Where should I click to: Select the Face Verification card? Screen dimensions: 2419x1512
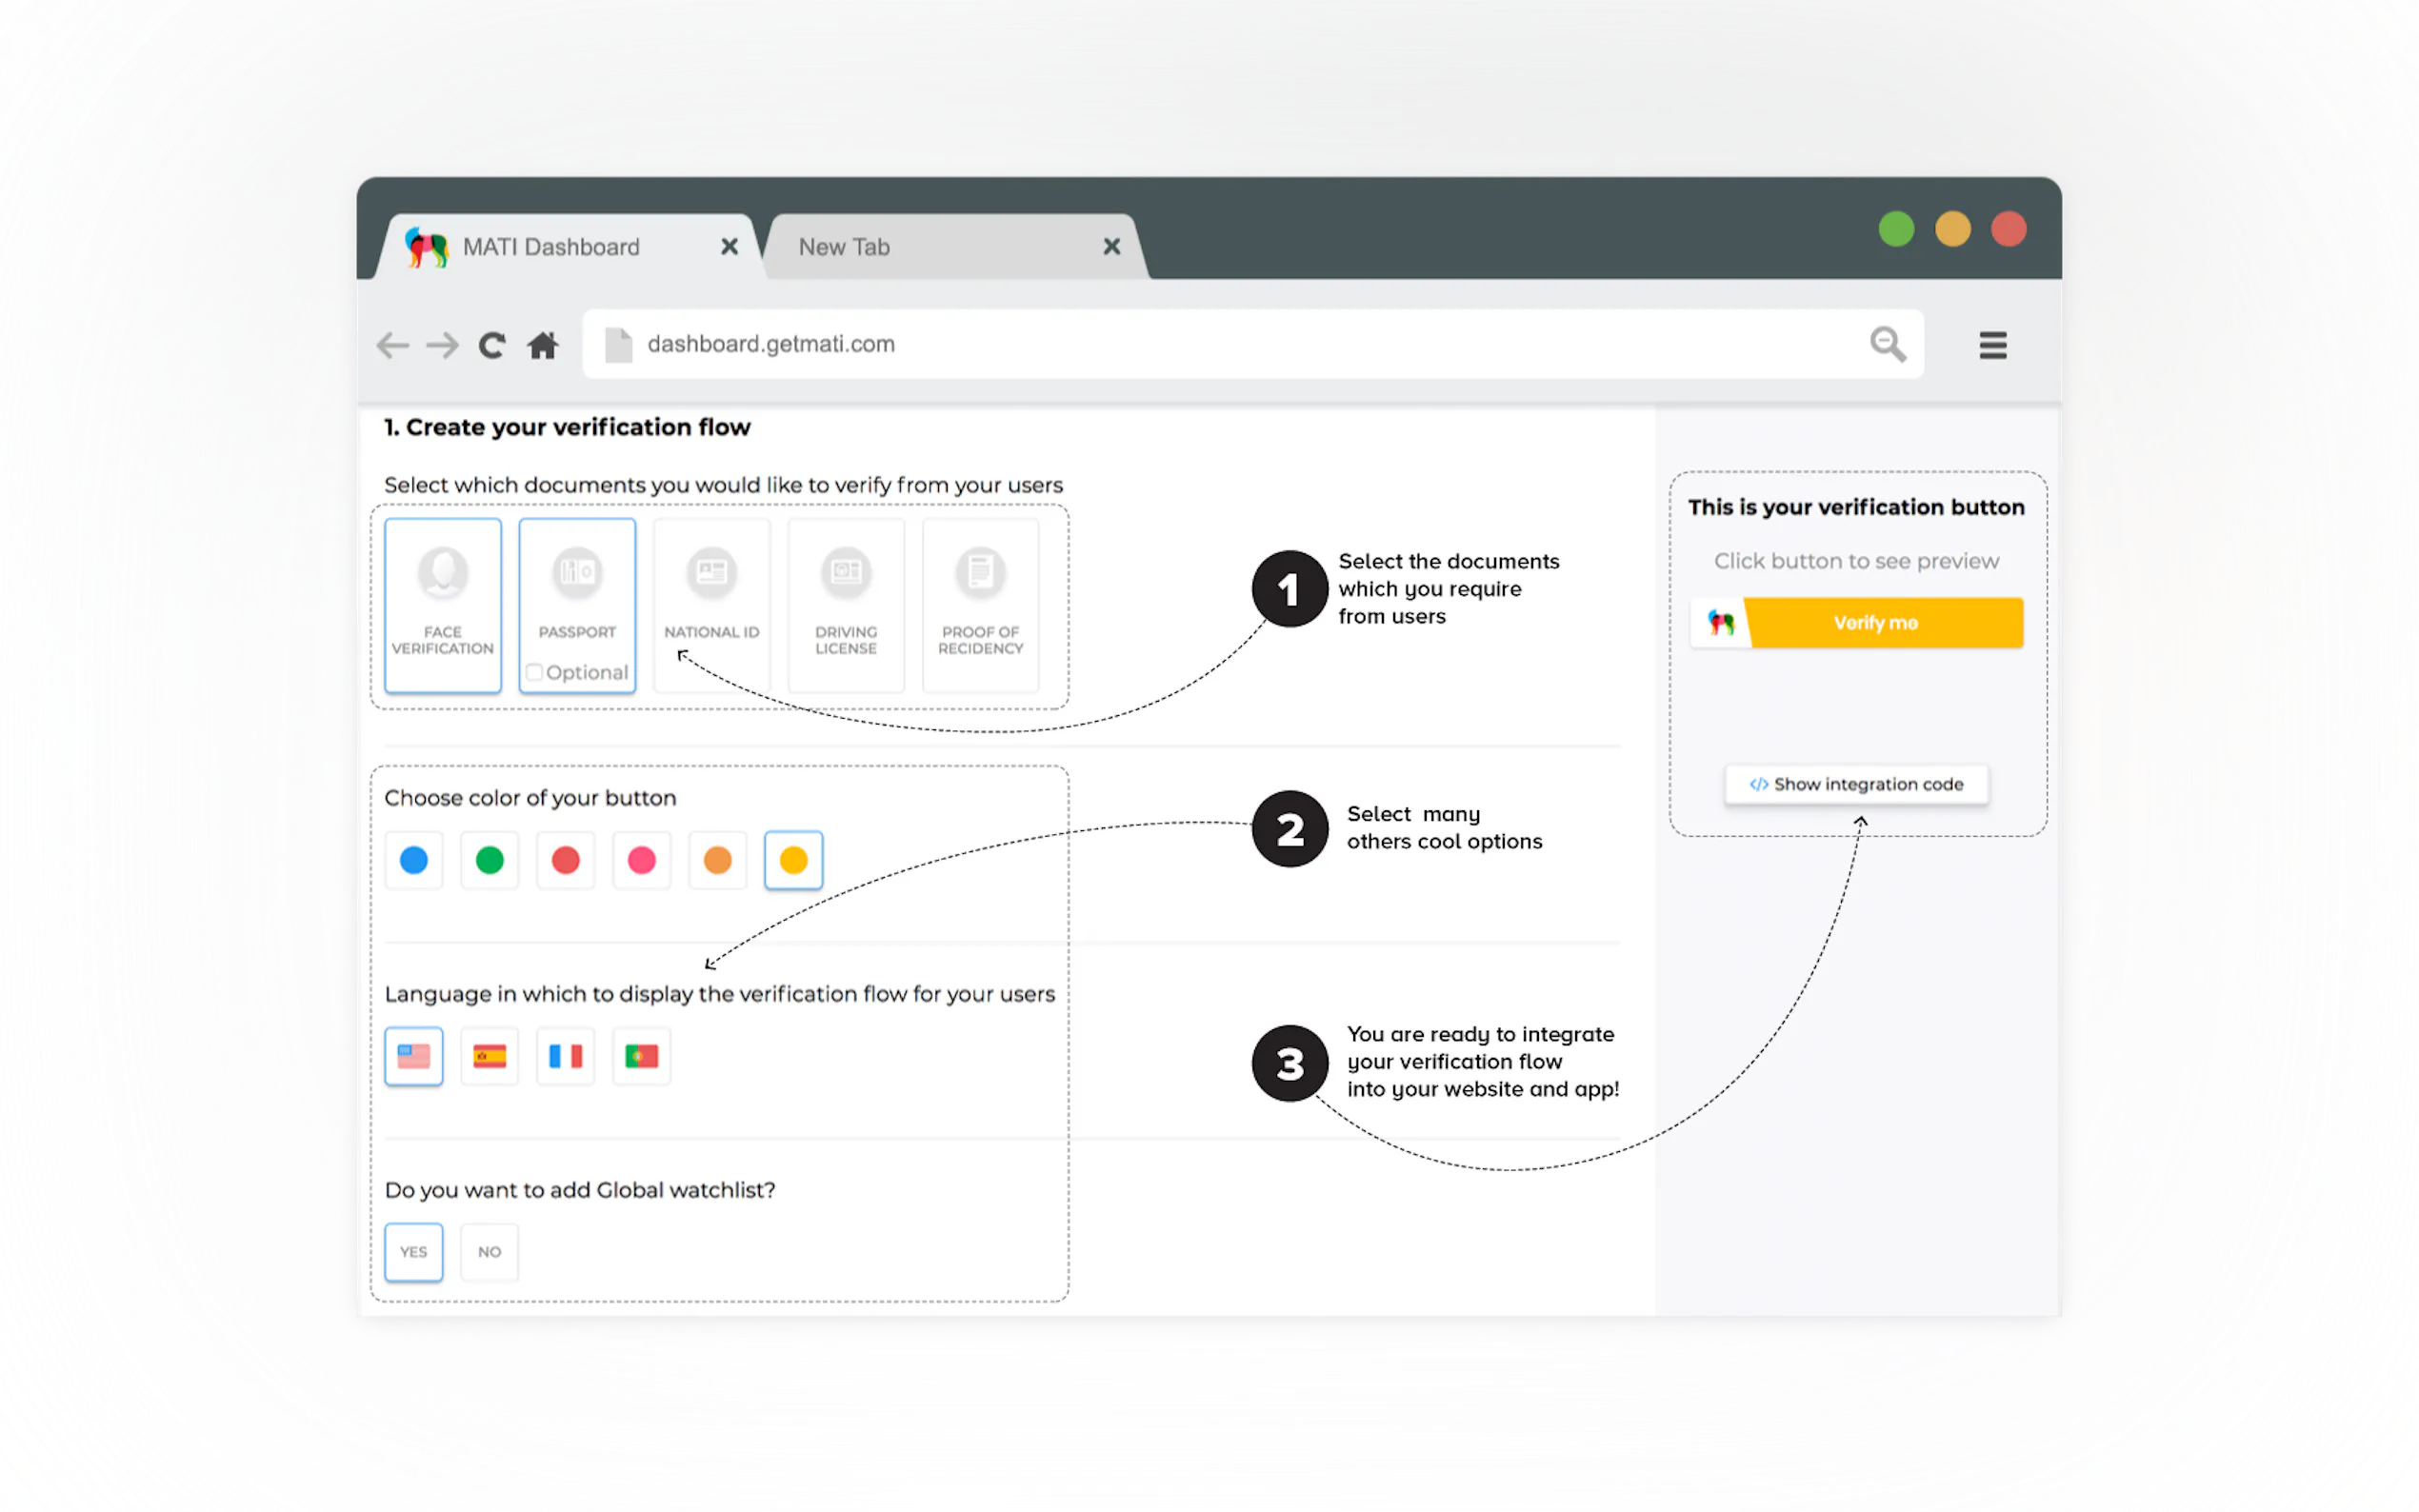click(443, 604)
